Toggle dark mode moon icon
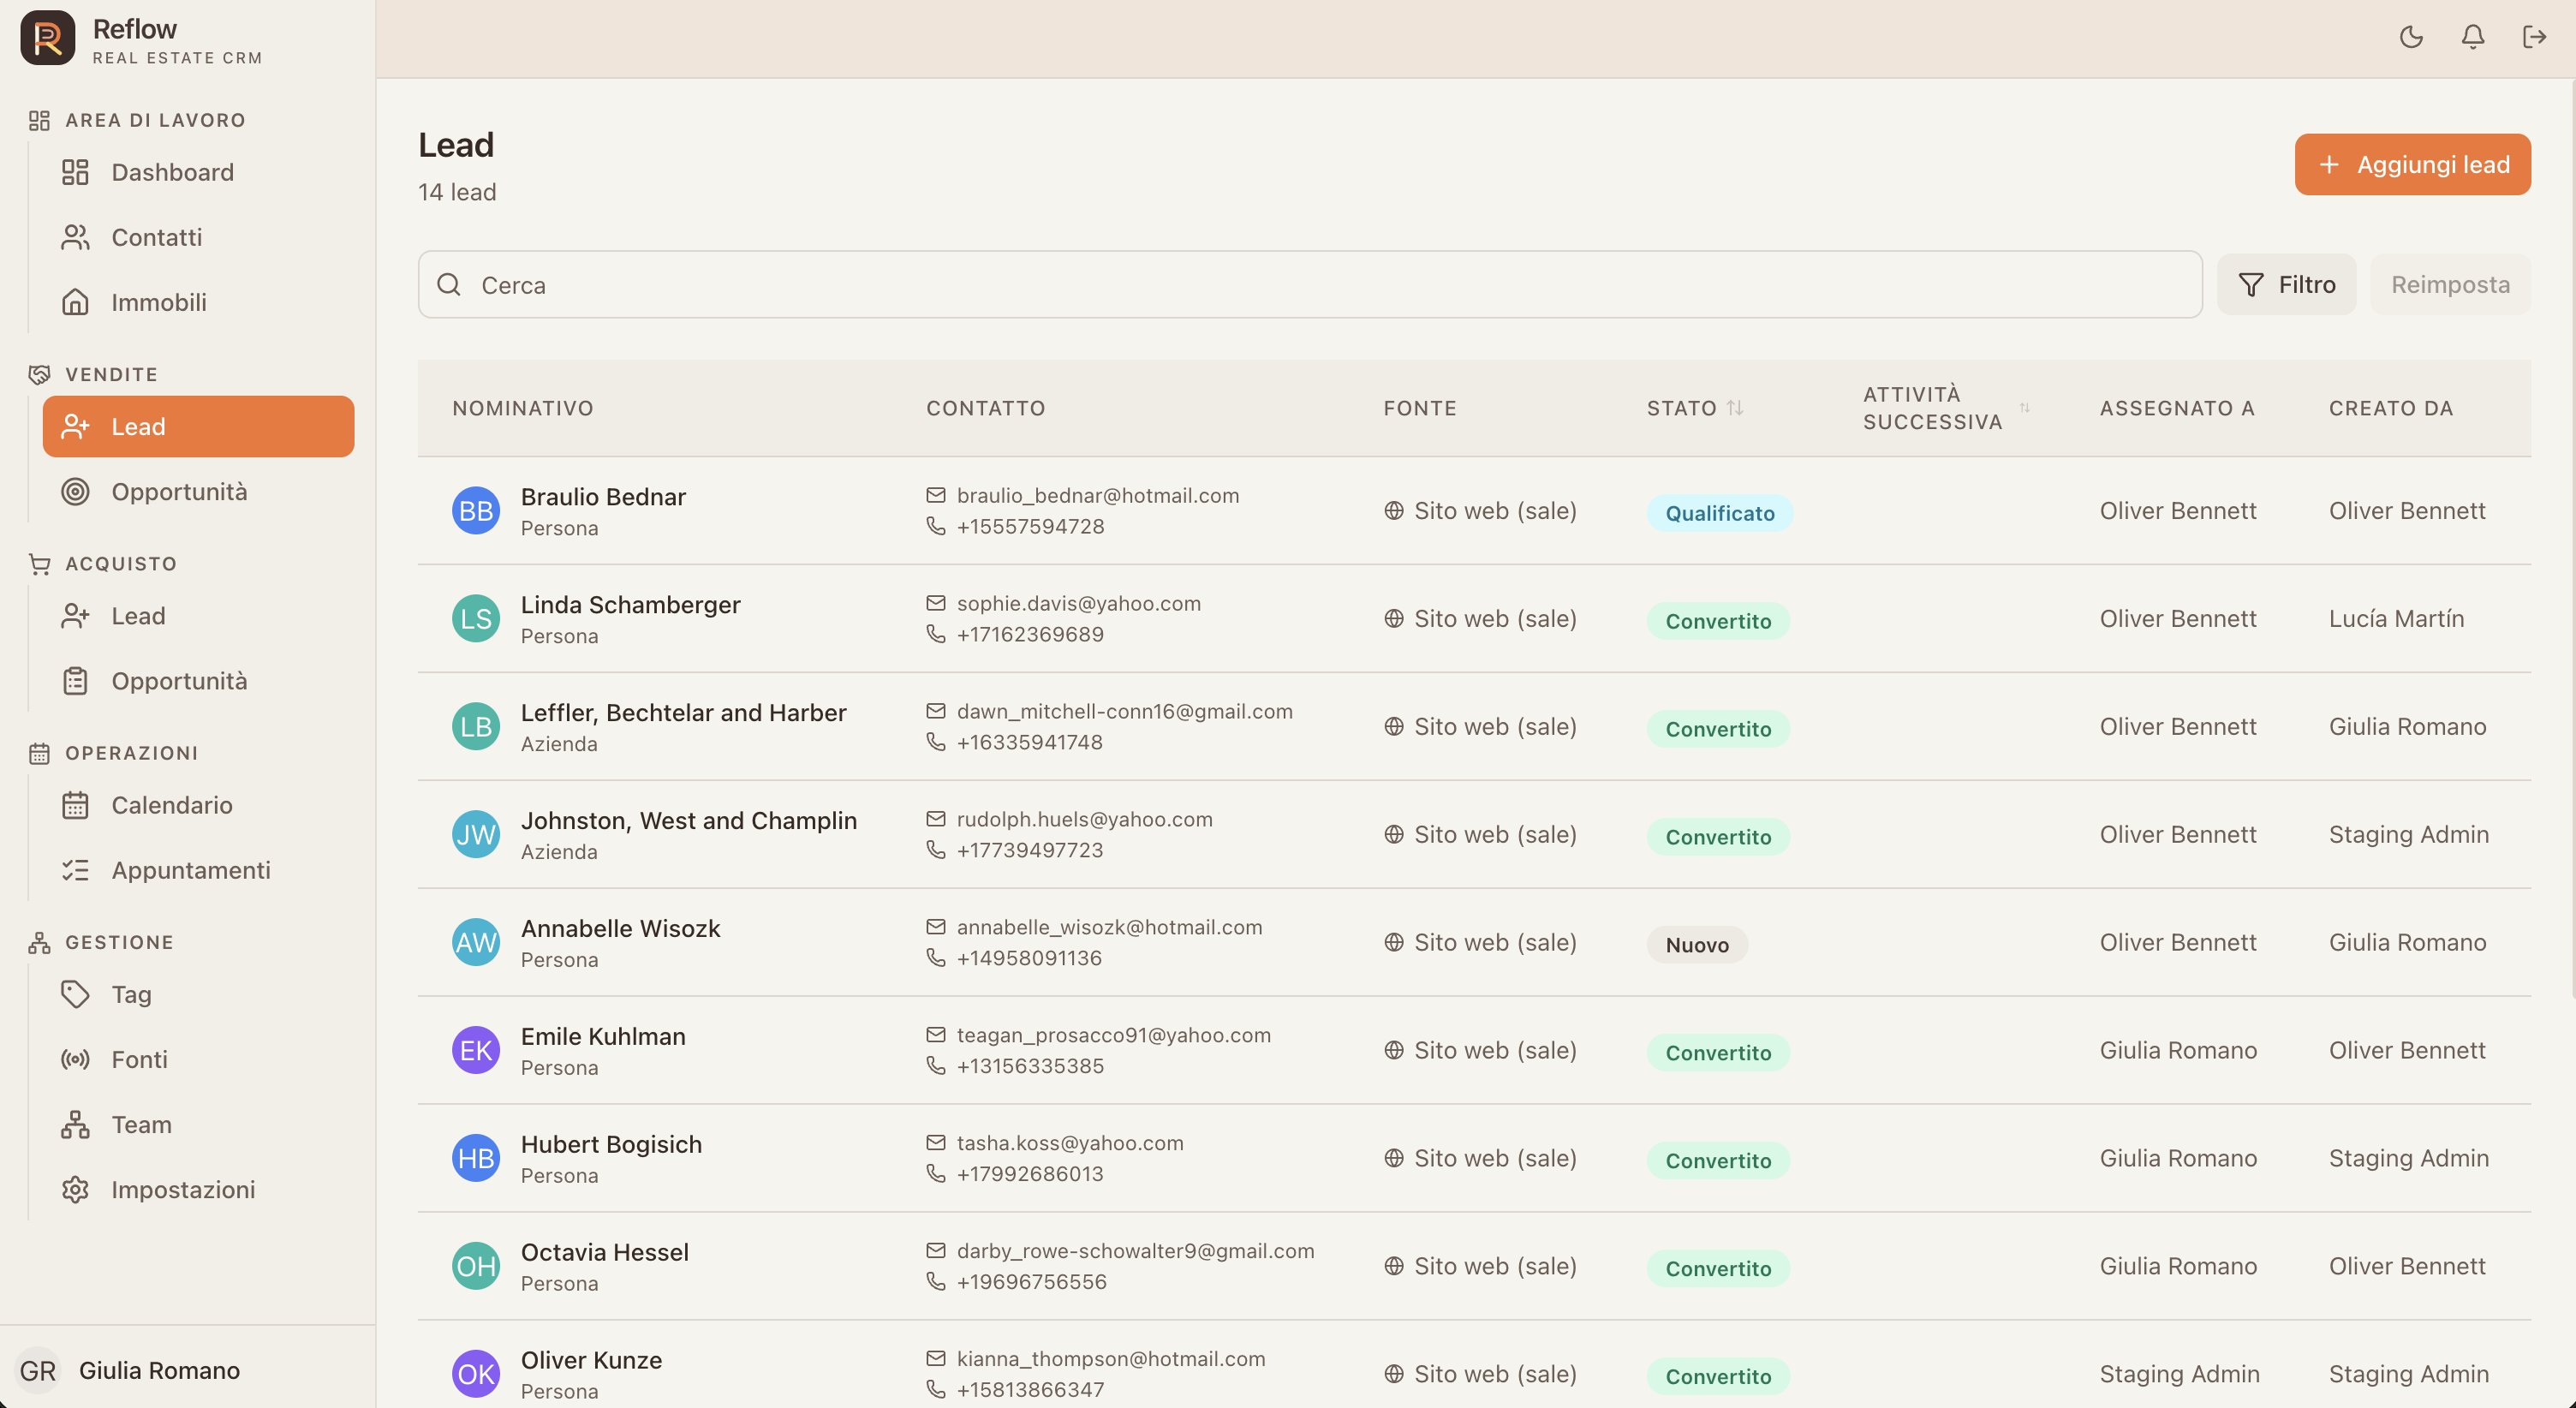 pos(2411,37)
